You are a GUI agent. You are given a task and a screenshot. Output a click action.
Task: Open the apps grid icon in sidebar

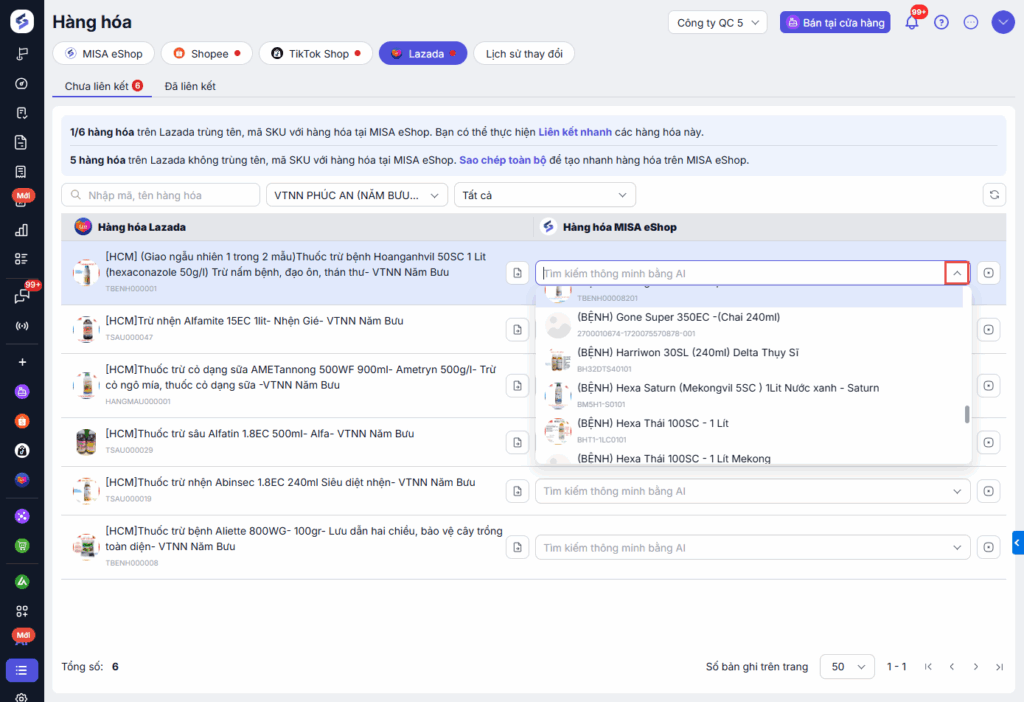coord(22,611)
